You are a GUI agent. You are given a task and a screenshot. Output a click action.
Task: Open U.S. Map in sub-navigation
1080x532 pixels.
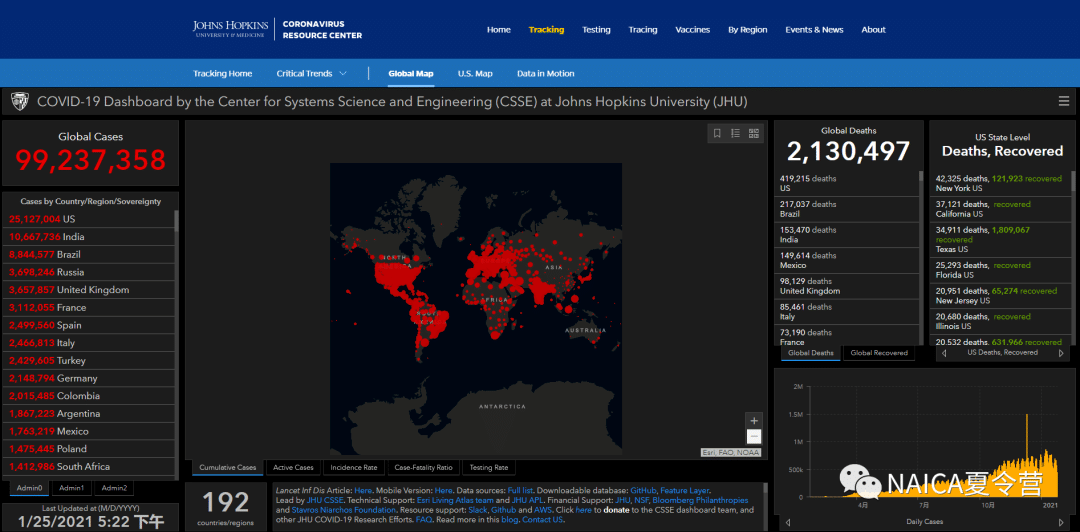coord(475,74)
